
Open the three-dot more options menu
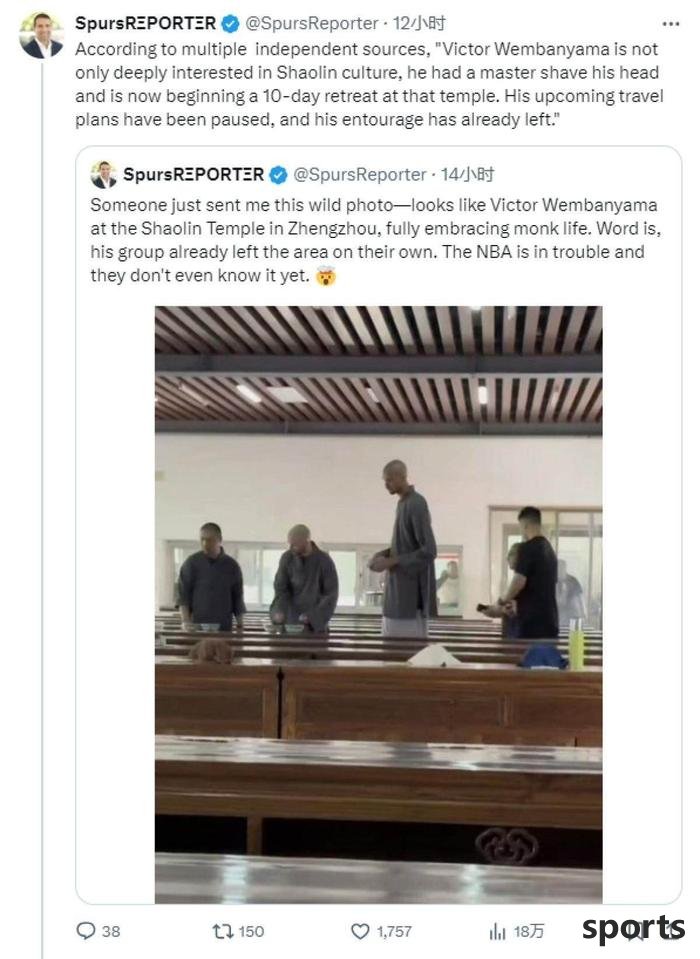[670, 24]
